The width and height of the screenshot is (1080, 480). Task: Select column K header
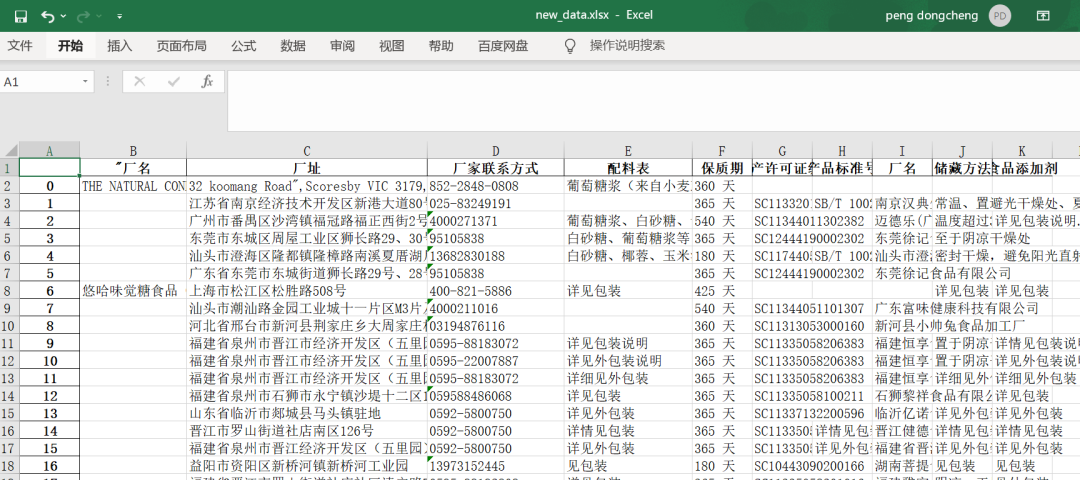click(x=1022, y=151)
